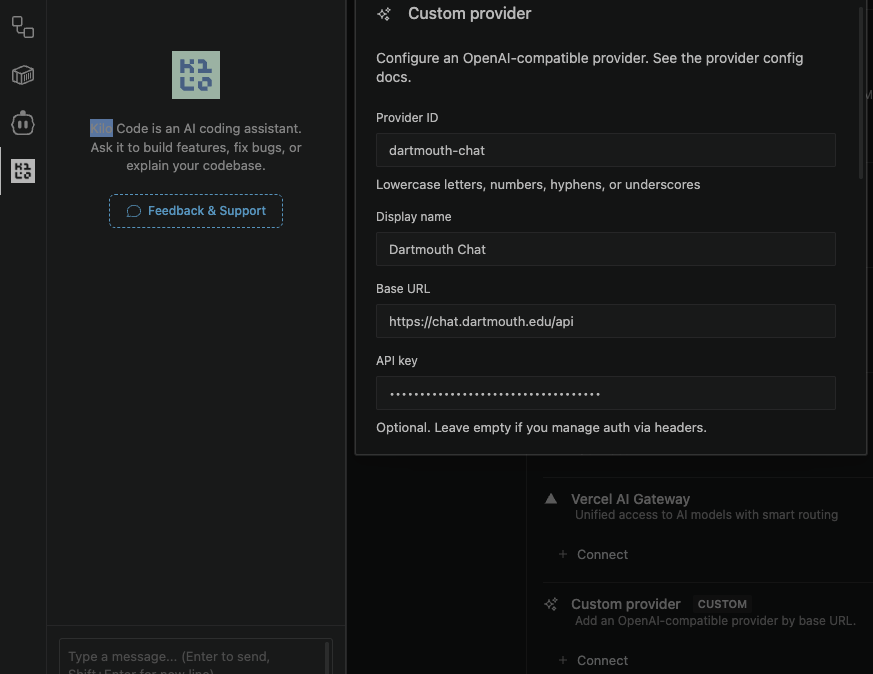Click plus icon next to Vercel Connect
Image resolution: width=873 pixels, height=674 pixels.
(563, 554)
